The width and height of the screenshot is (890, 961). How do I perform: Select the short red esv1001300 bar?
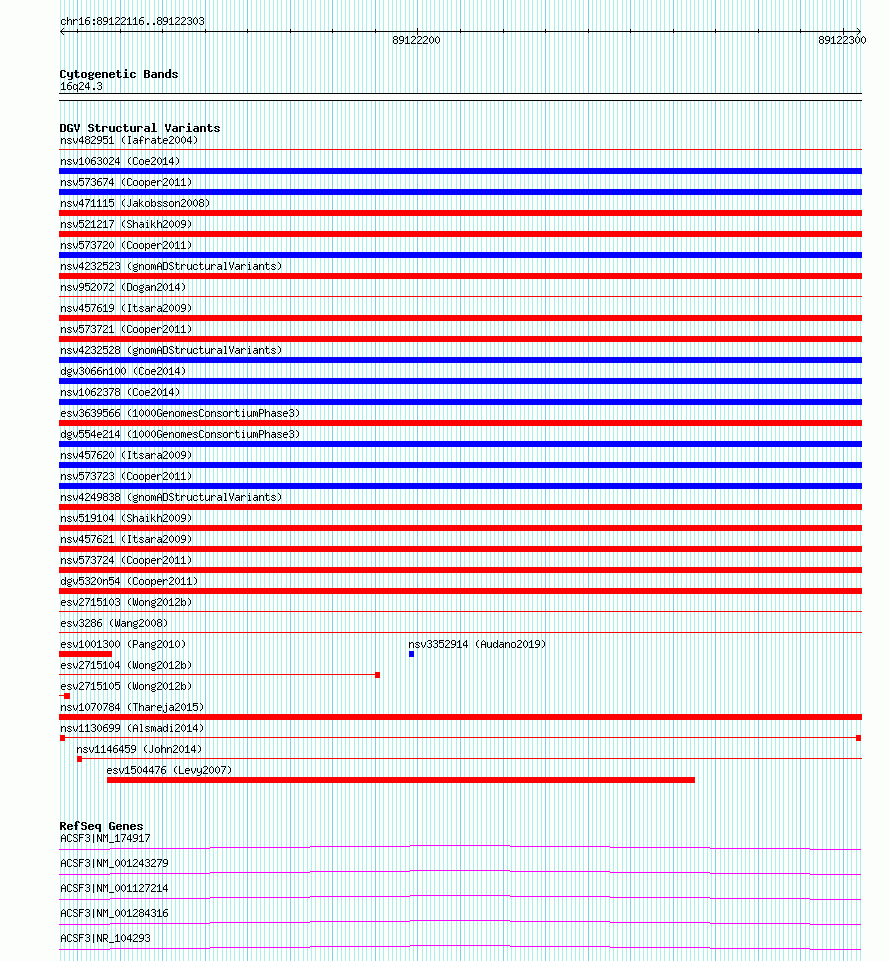click(86, 654)
